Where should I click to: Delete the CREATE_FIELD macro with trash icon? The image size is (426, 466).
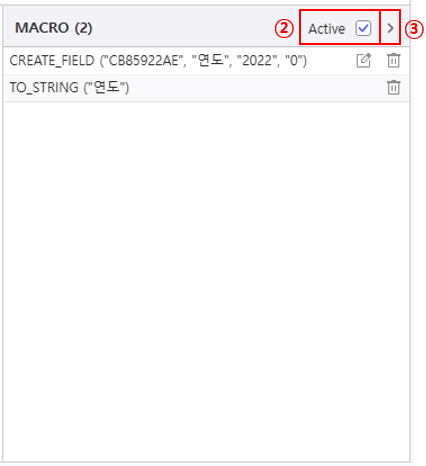[x=393, y=60]
